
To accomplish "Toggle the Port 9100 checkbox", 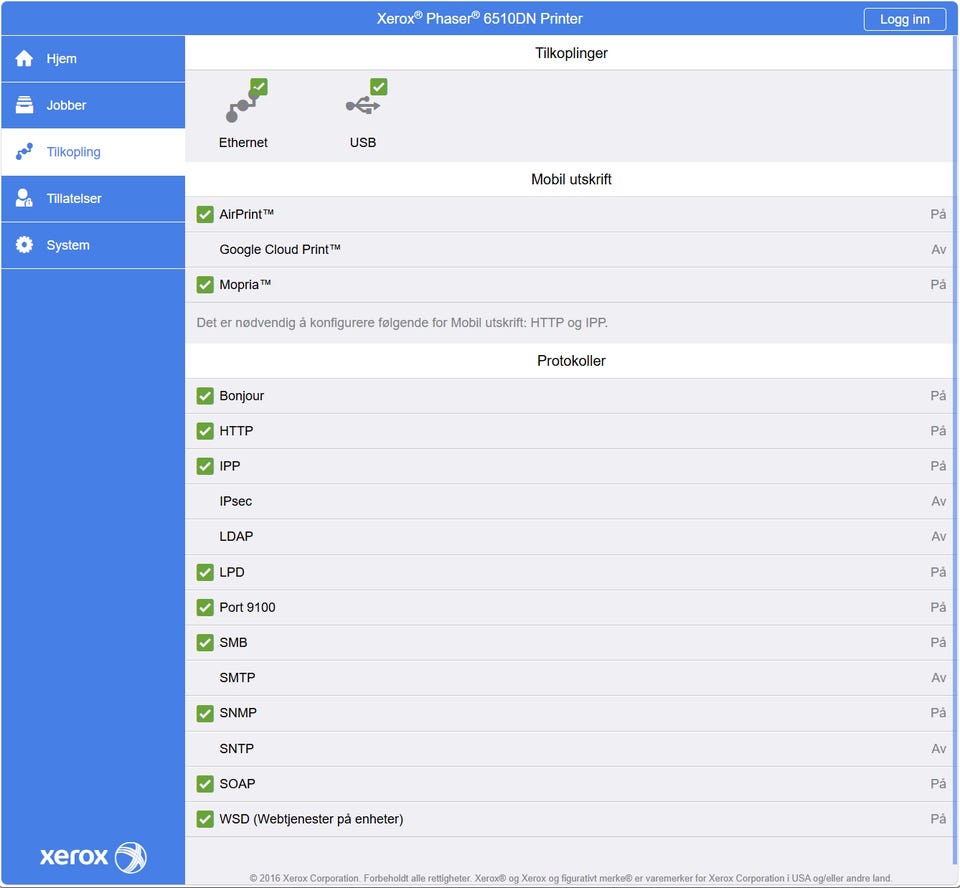I will pyautogui.click(x=205, y=608).
